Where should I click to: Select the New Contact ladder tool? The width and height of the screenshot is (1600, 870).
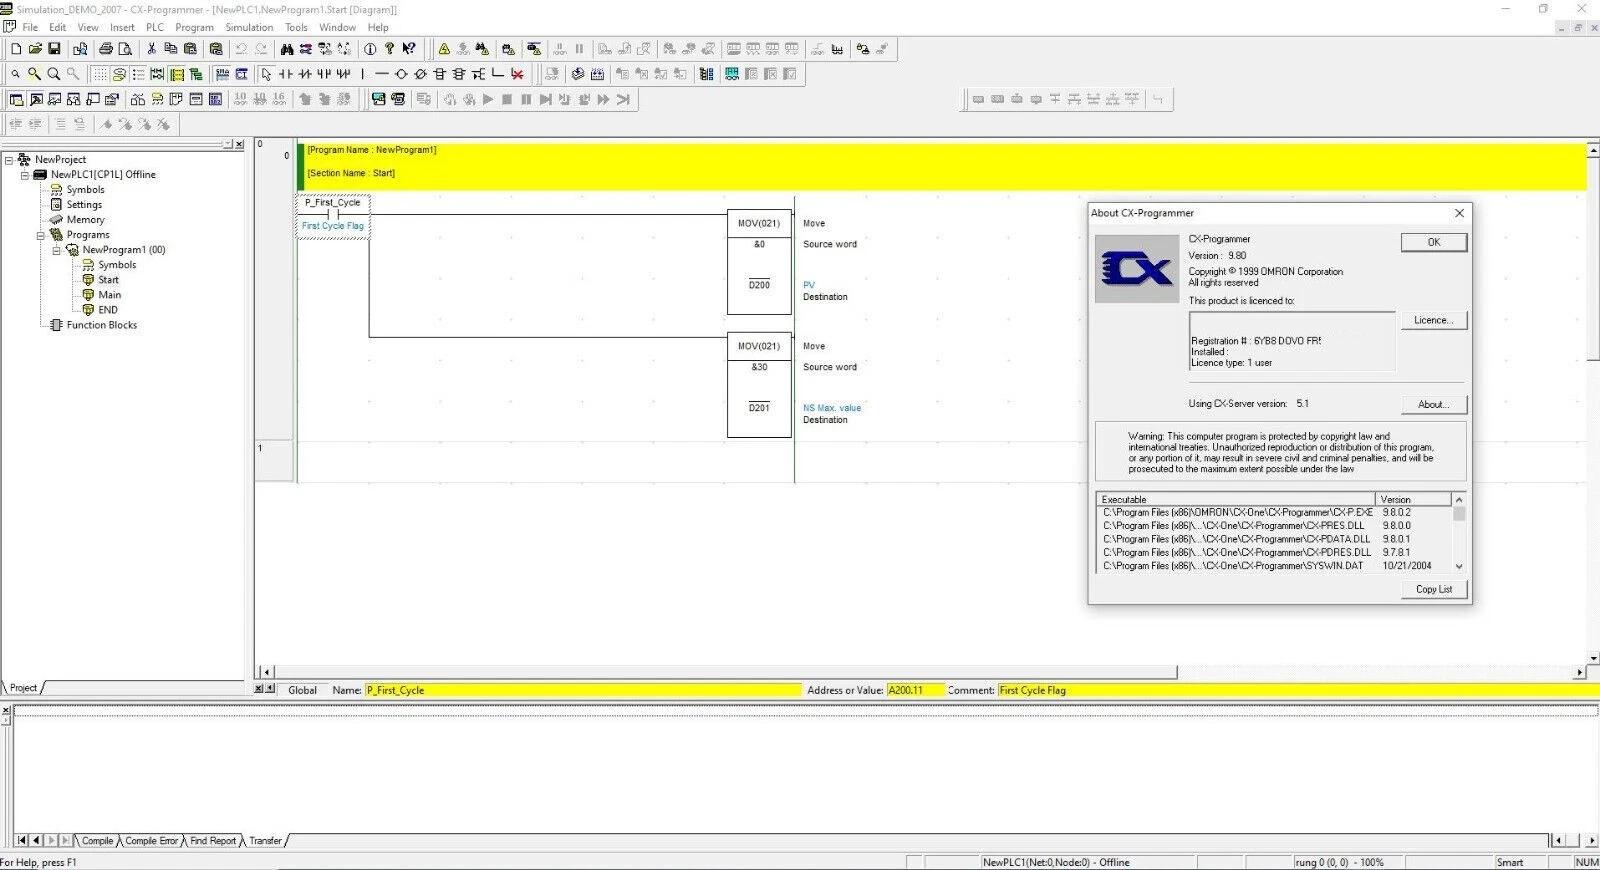[x=286, y=74]
